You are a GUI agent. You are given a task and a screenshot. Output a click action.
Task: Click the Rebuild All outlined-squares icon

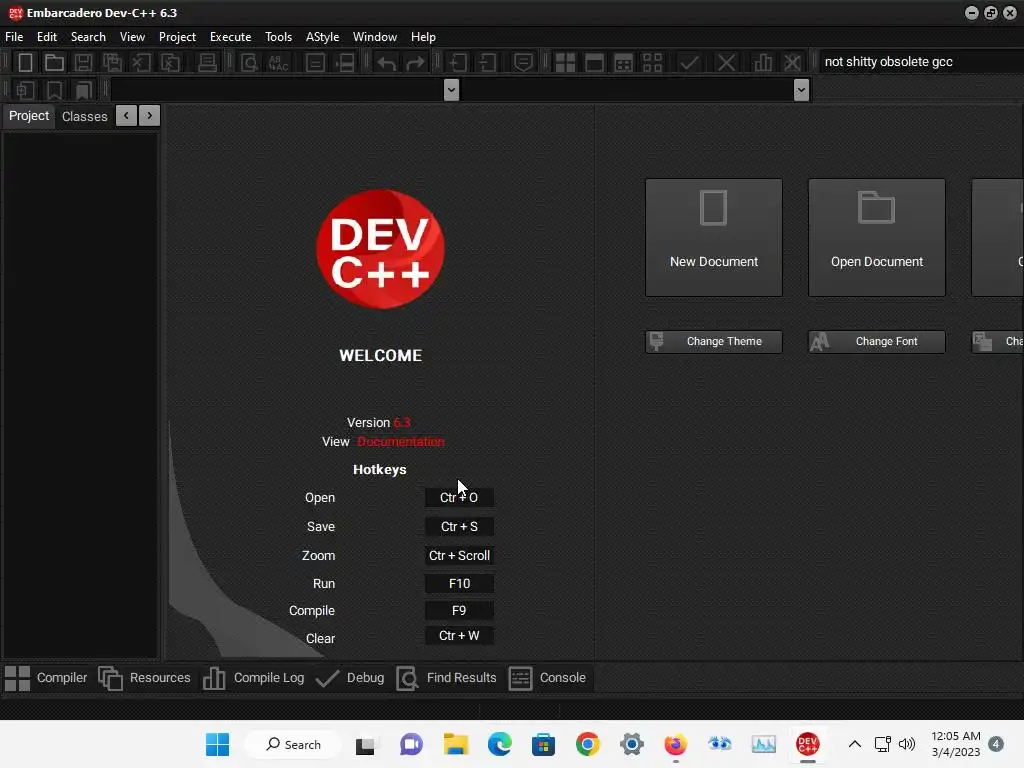click(x=652, y=63)
